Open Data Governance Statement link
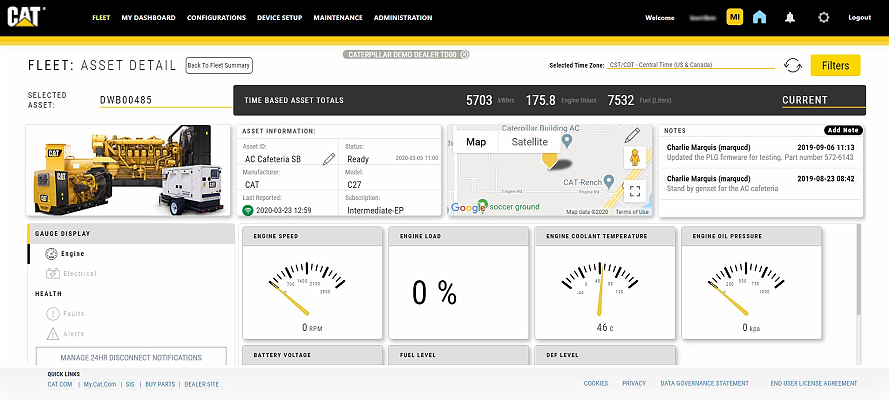889x400 pixels. click(704, 384)
